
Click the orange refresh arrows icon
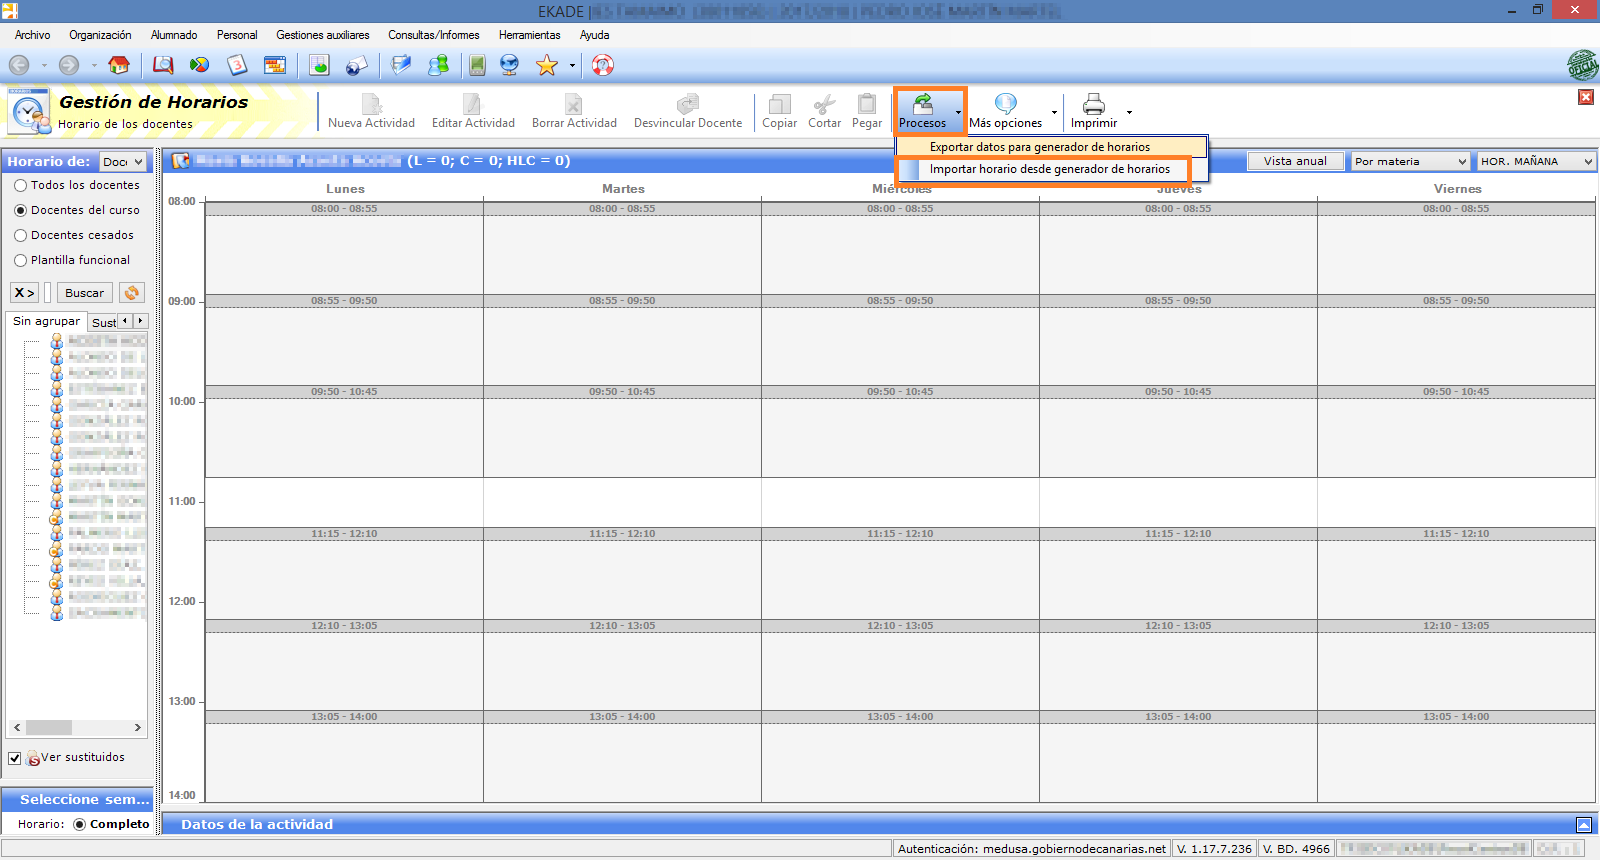click(132, 293)
